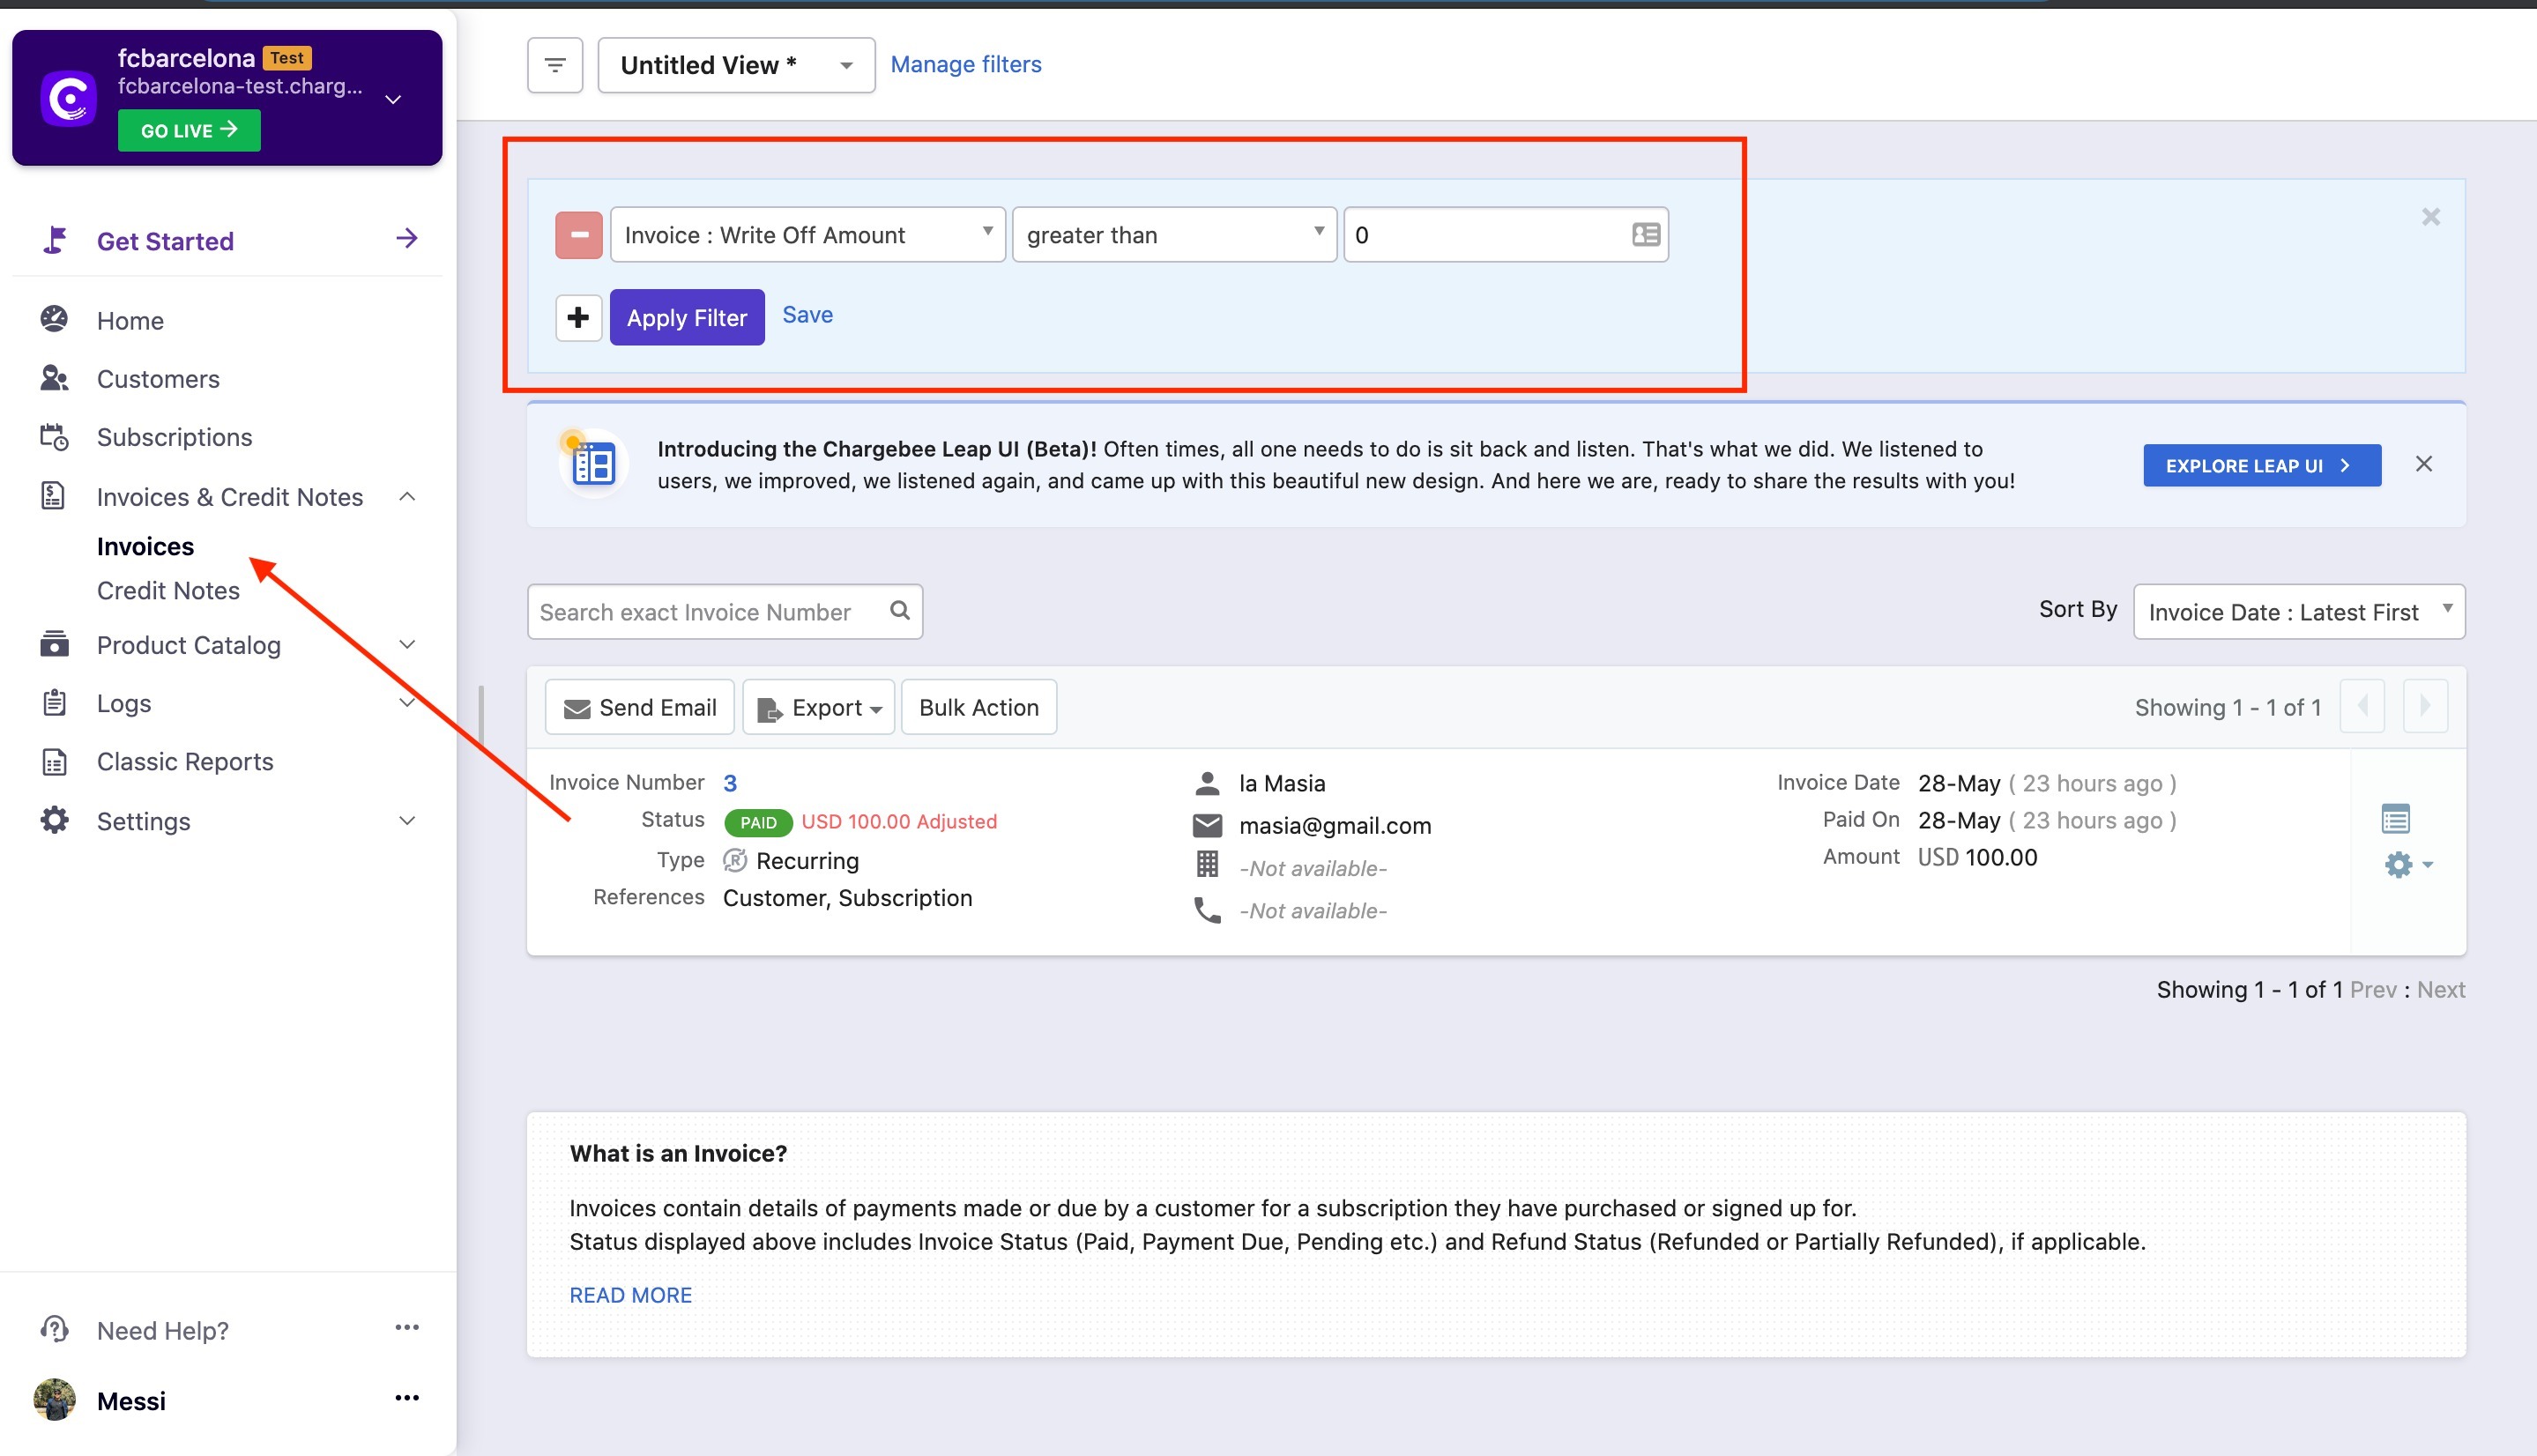The height and width of the screenshot is (1456, 2537).
Task: Go to Customers in the sidebar
Action: tap(158, 379)
